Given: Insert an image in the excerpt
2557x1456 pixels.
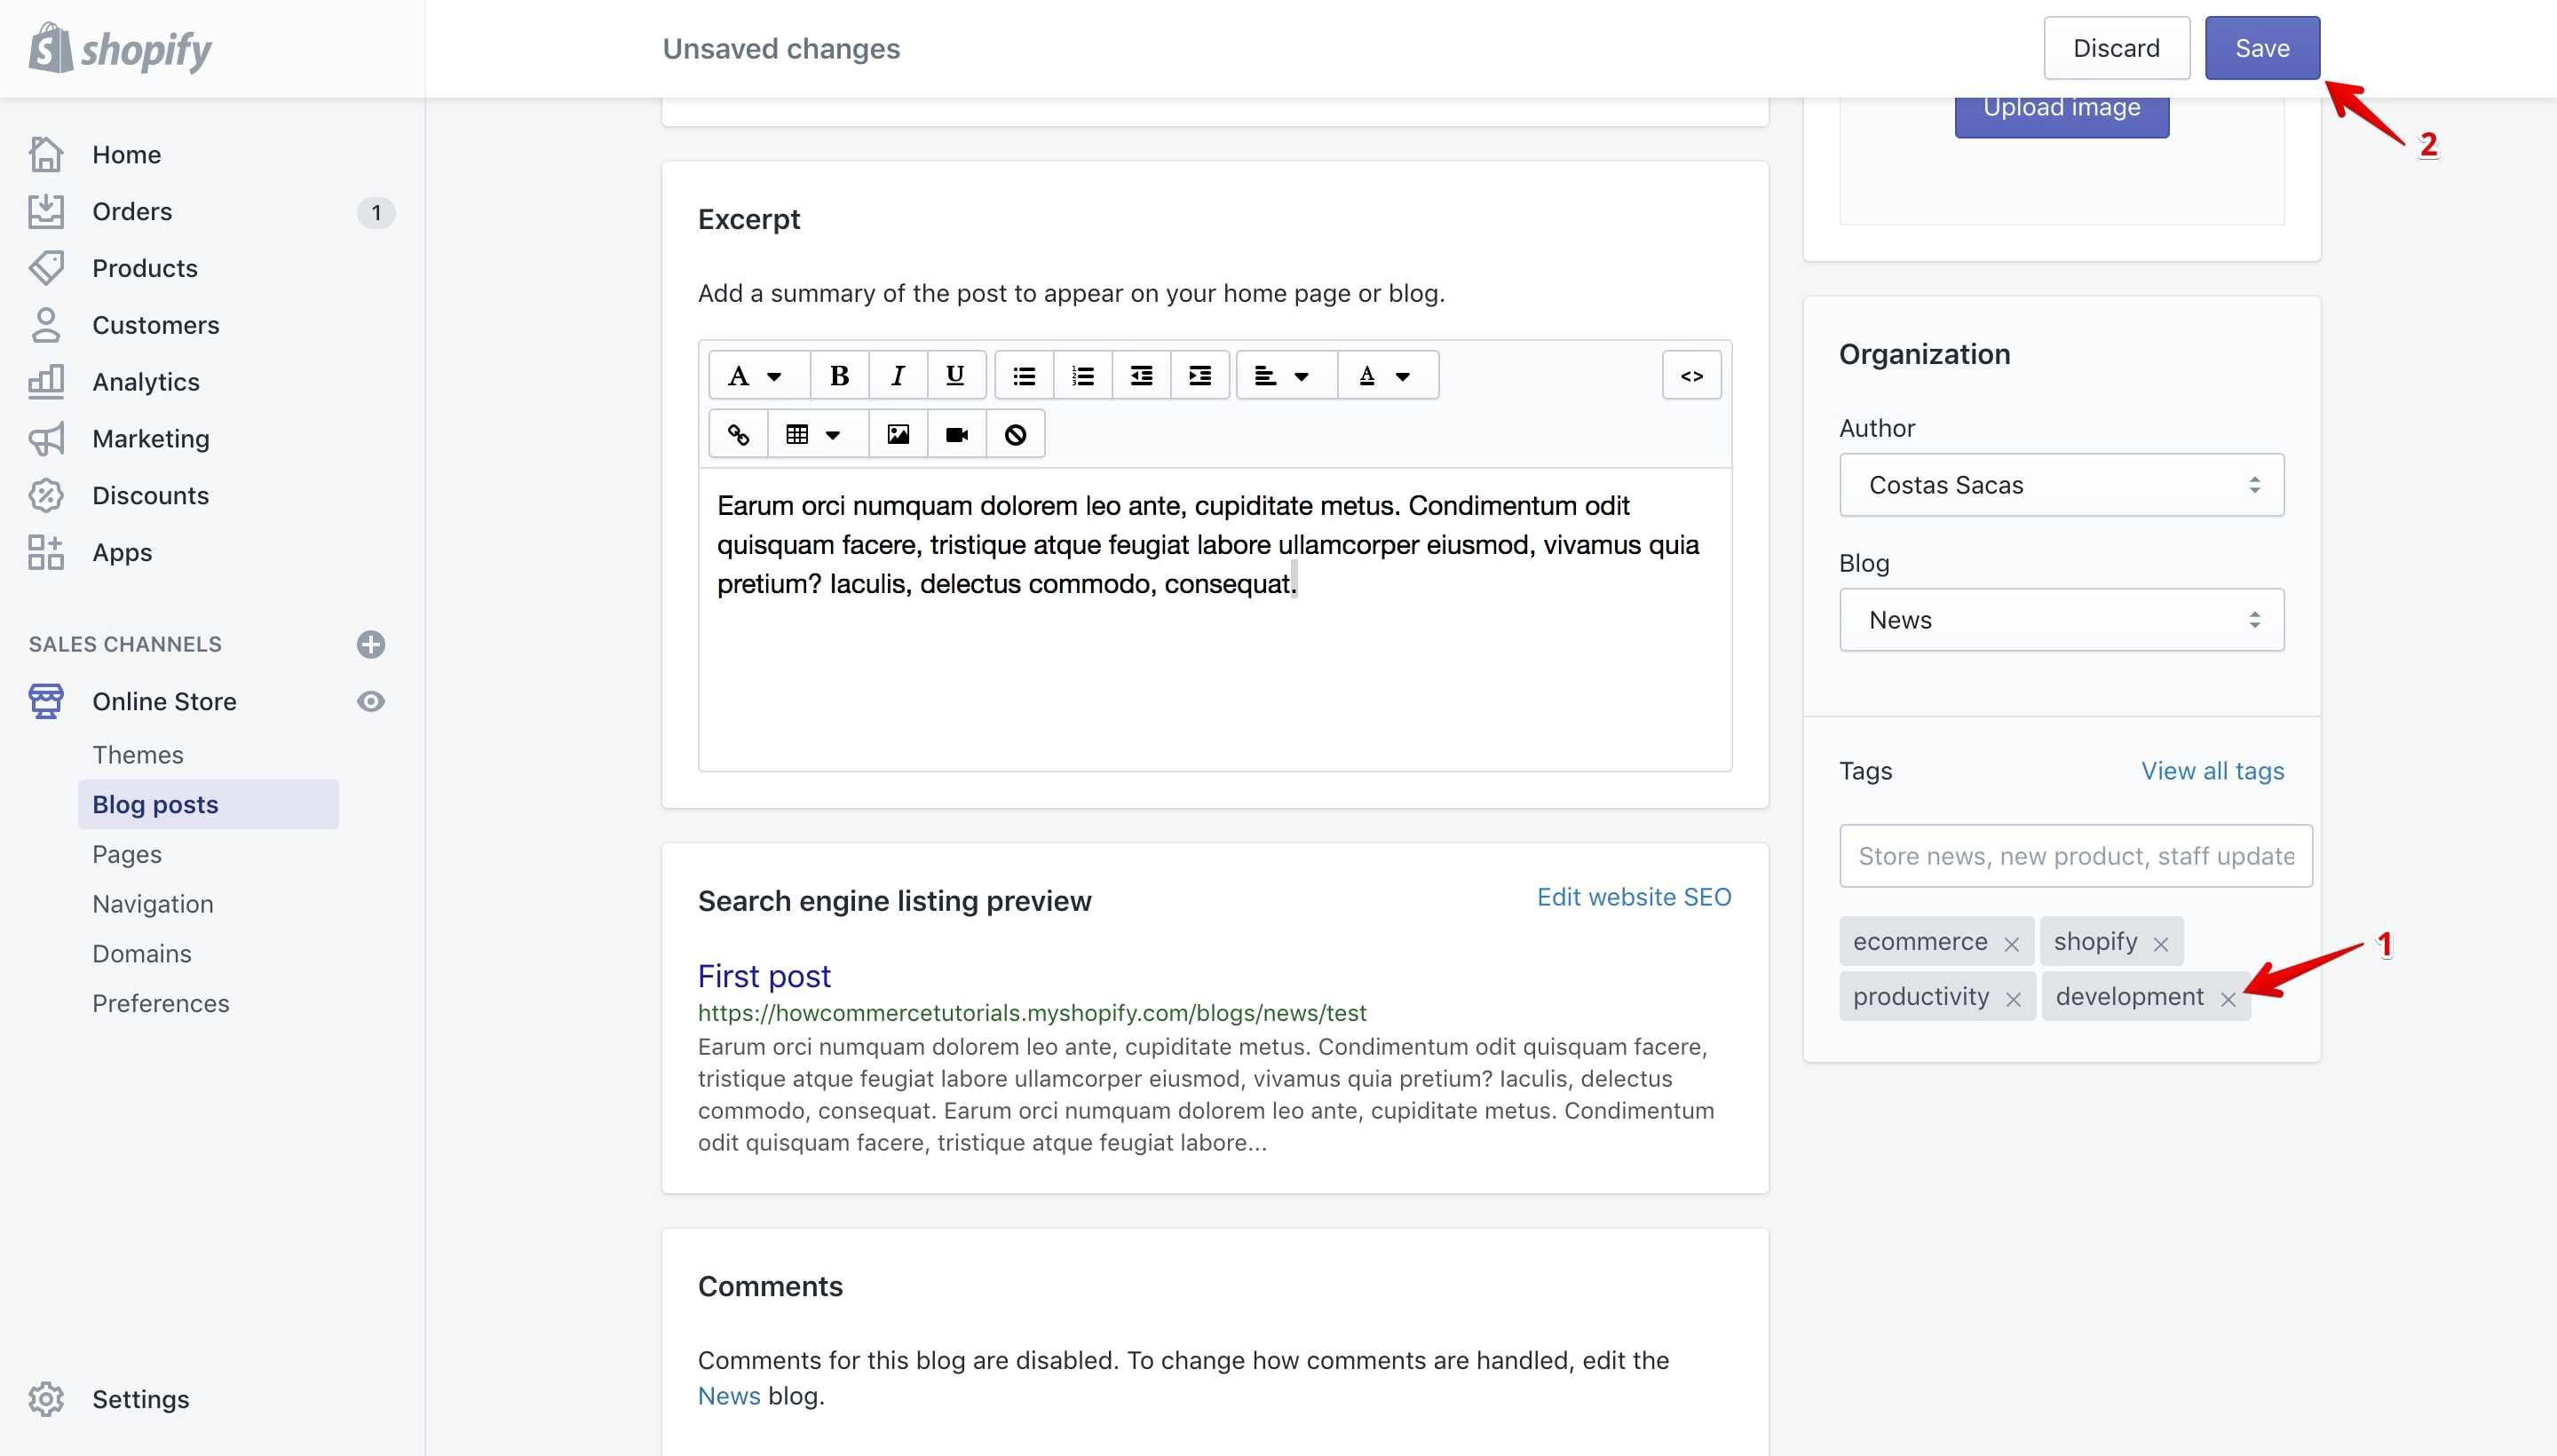Looking at the screenshot, I should pyautogui.click(x=898, y=434).
